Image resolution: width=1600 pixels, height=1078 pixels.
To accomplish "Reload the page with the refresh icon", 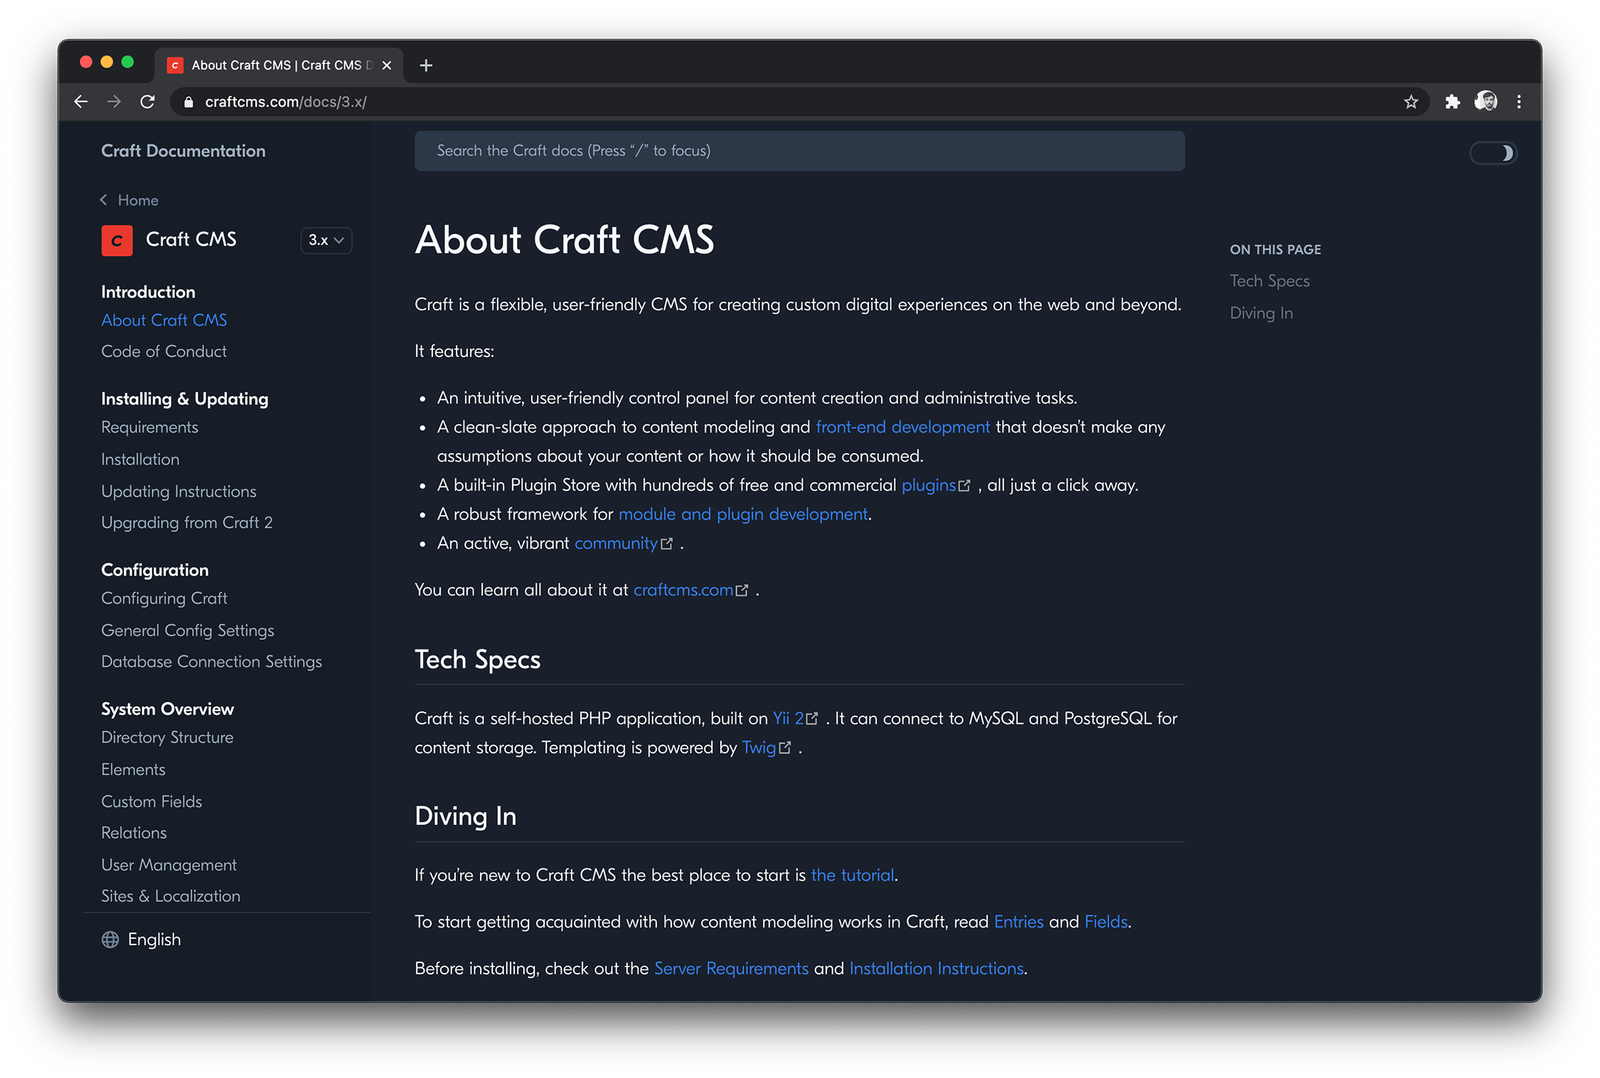I will [x=147, y=101].
